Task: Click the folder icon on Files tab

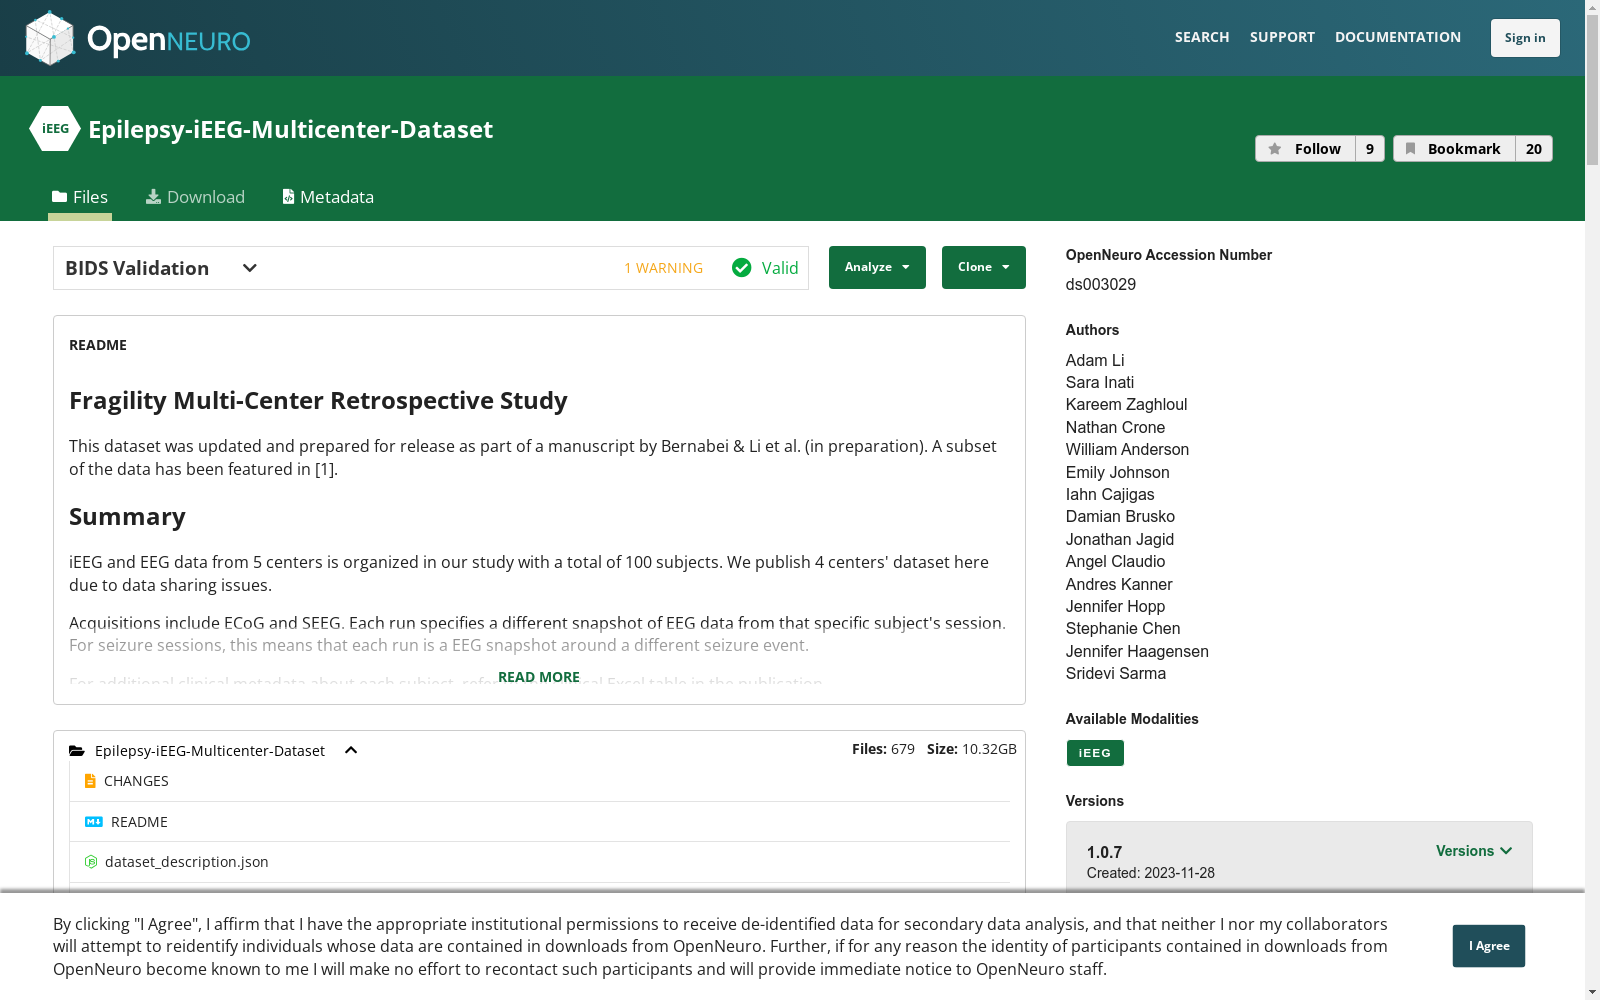Action: [x=60, y=197]
